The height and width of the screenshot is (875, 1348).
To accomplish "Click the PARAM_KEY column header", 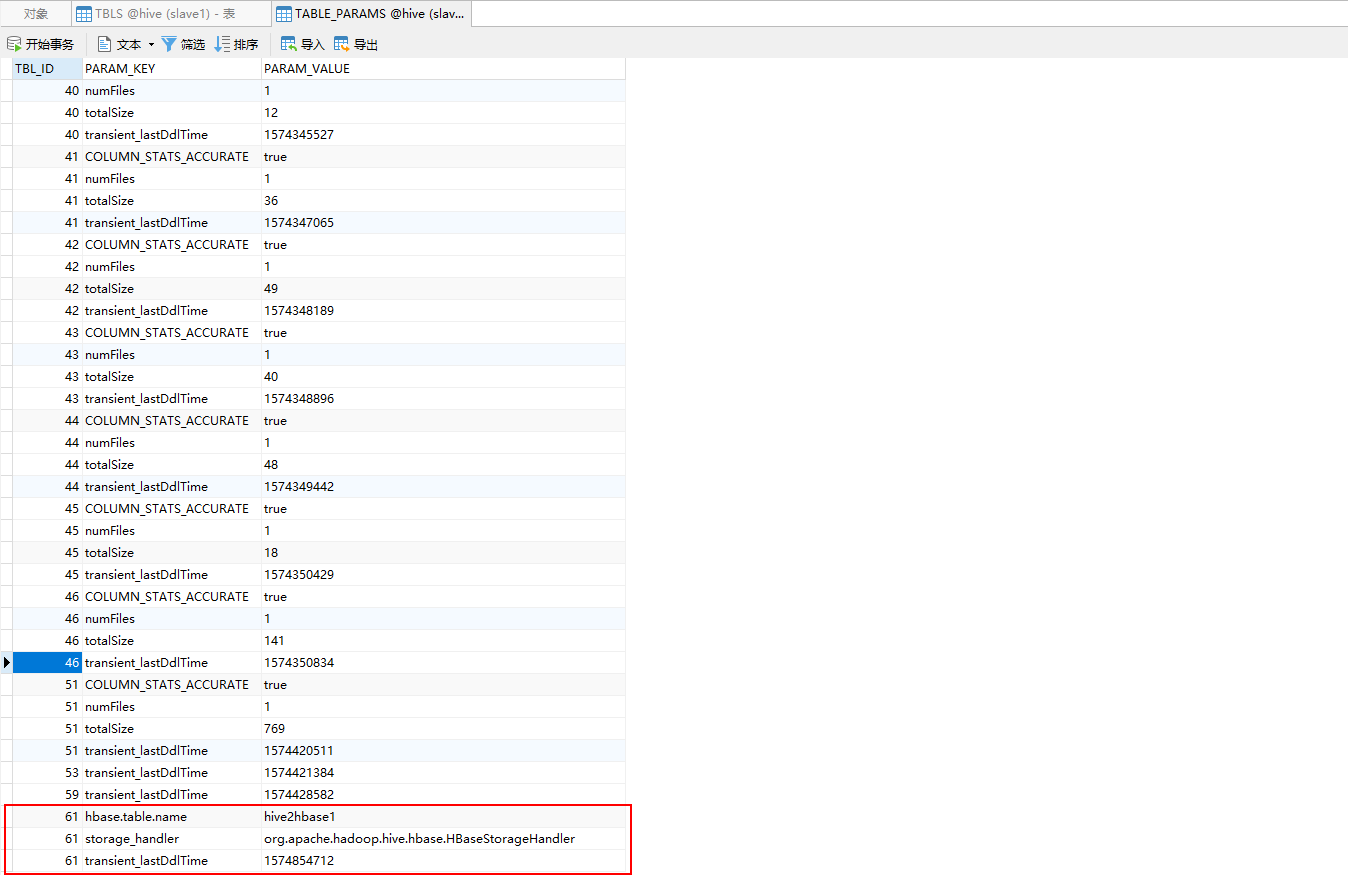I will click(x=172, y=69).
